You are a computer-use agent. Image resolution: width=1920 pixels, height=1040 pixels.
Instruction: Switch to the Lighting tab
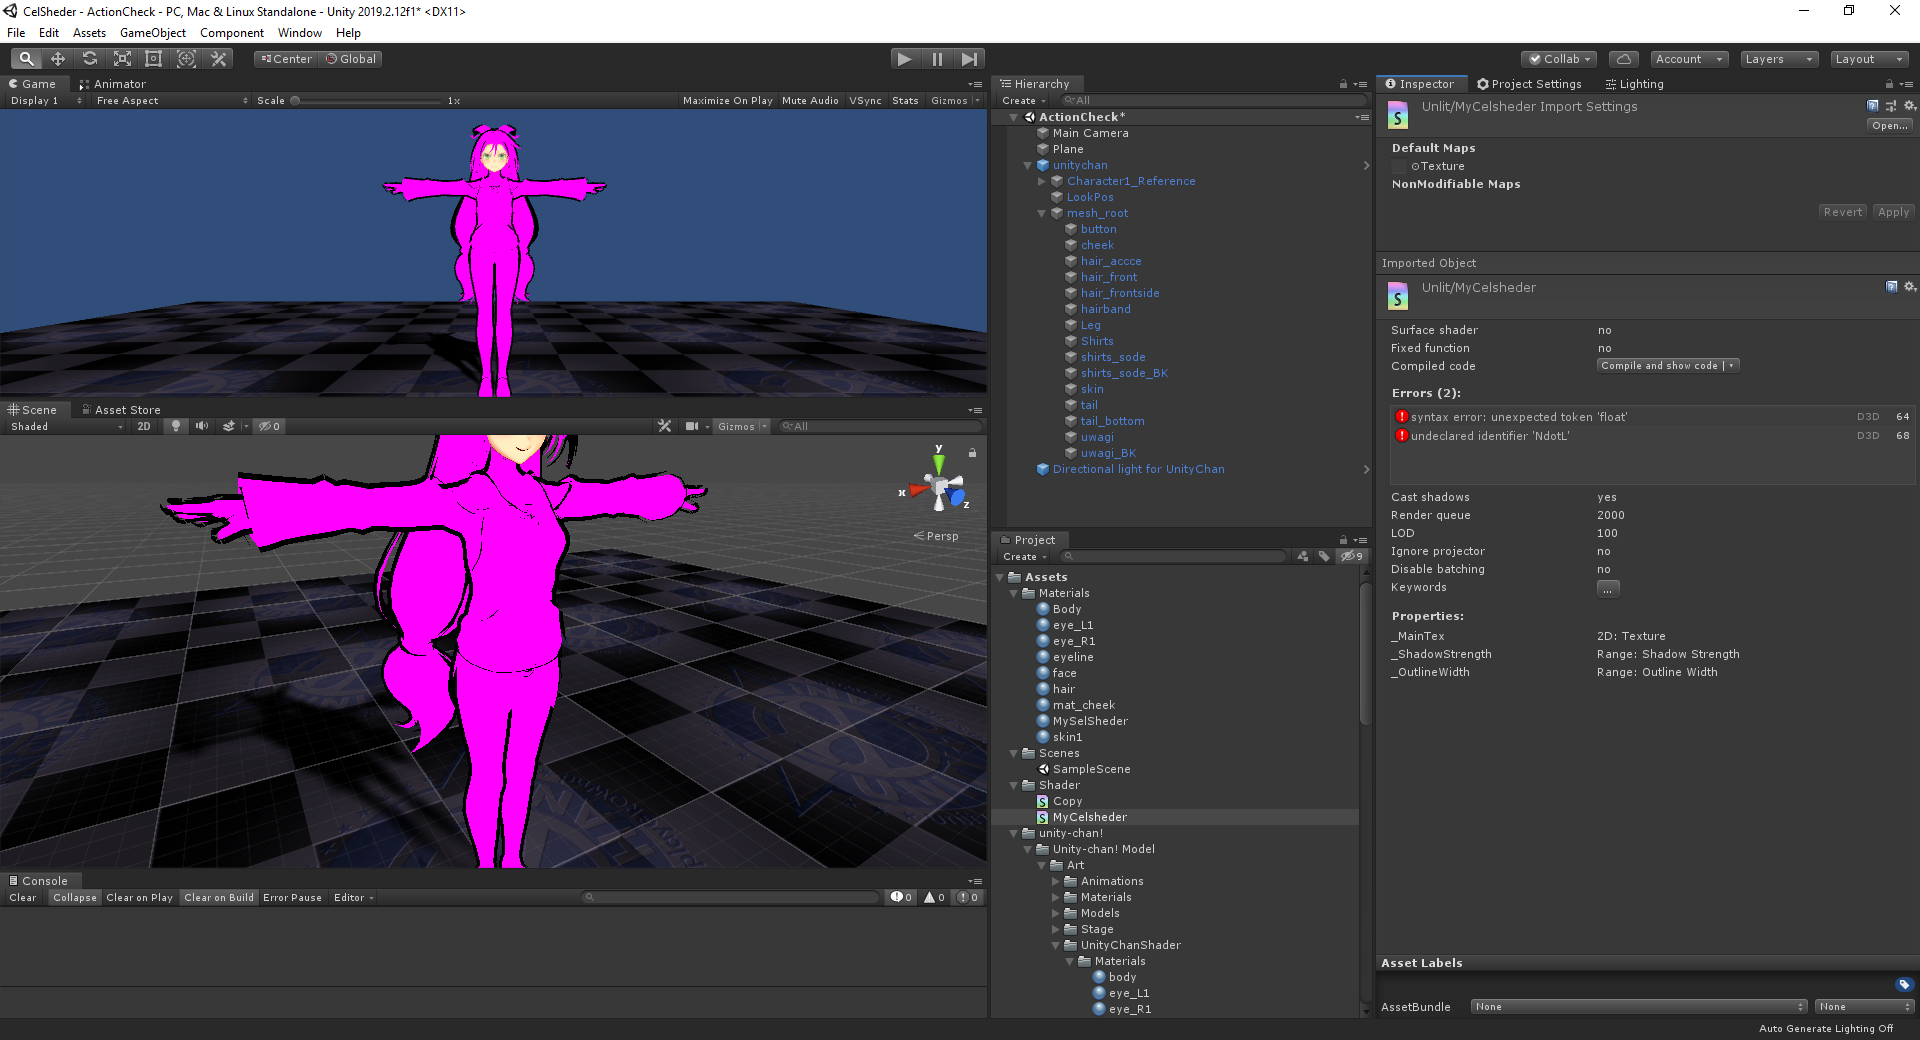(1634, 84)
